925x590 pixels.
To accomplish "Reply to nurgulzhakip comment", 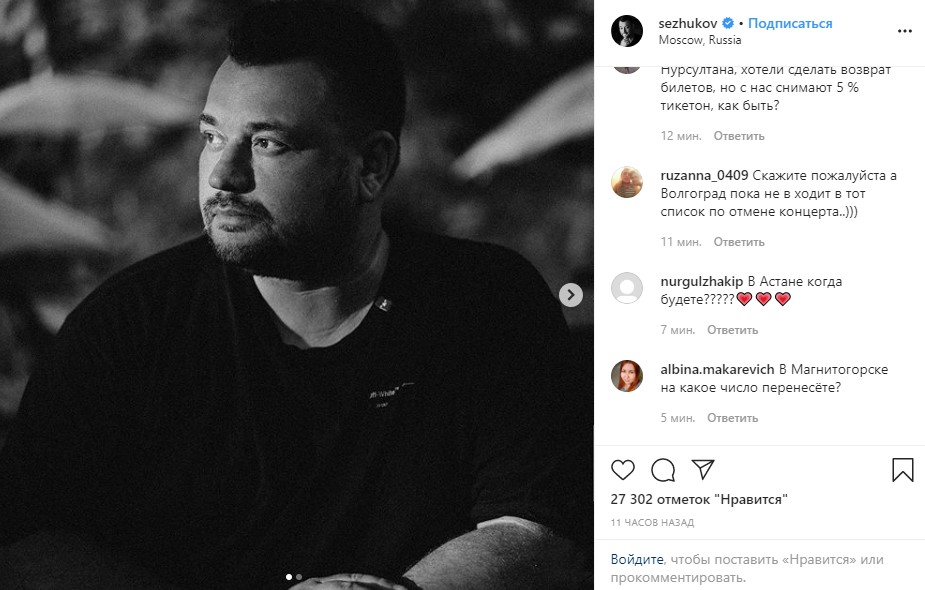I will click(x=732, y=330).
